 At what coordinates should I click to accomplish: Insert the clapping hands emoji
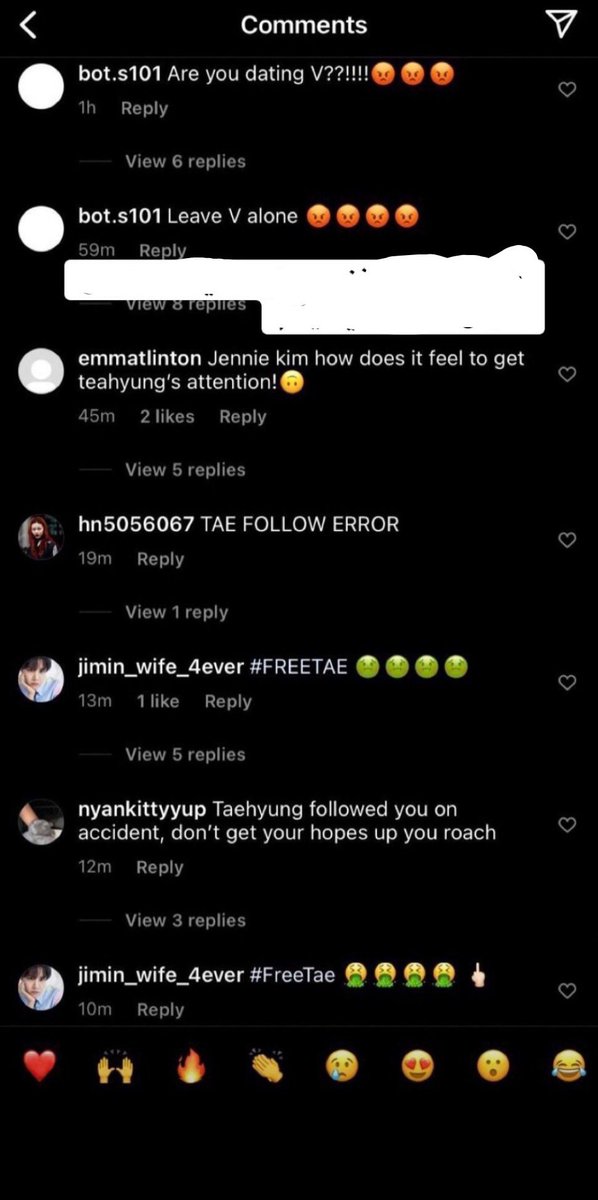point(266,1067)
